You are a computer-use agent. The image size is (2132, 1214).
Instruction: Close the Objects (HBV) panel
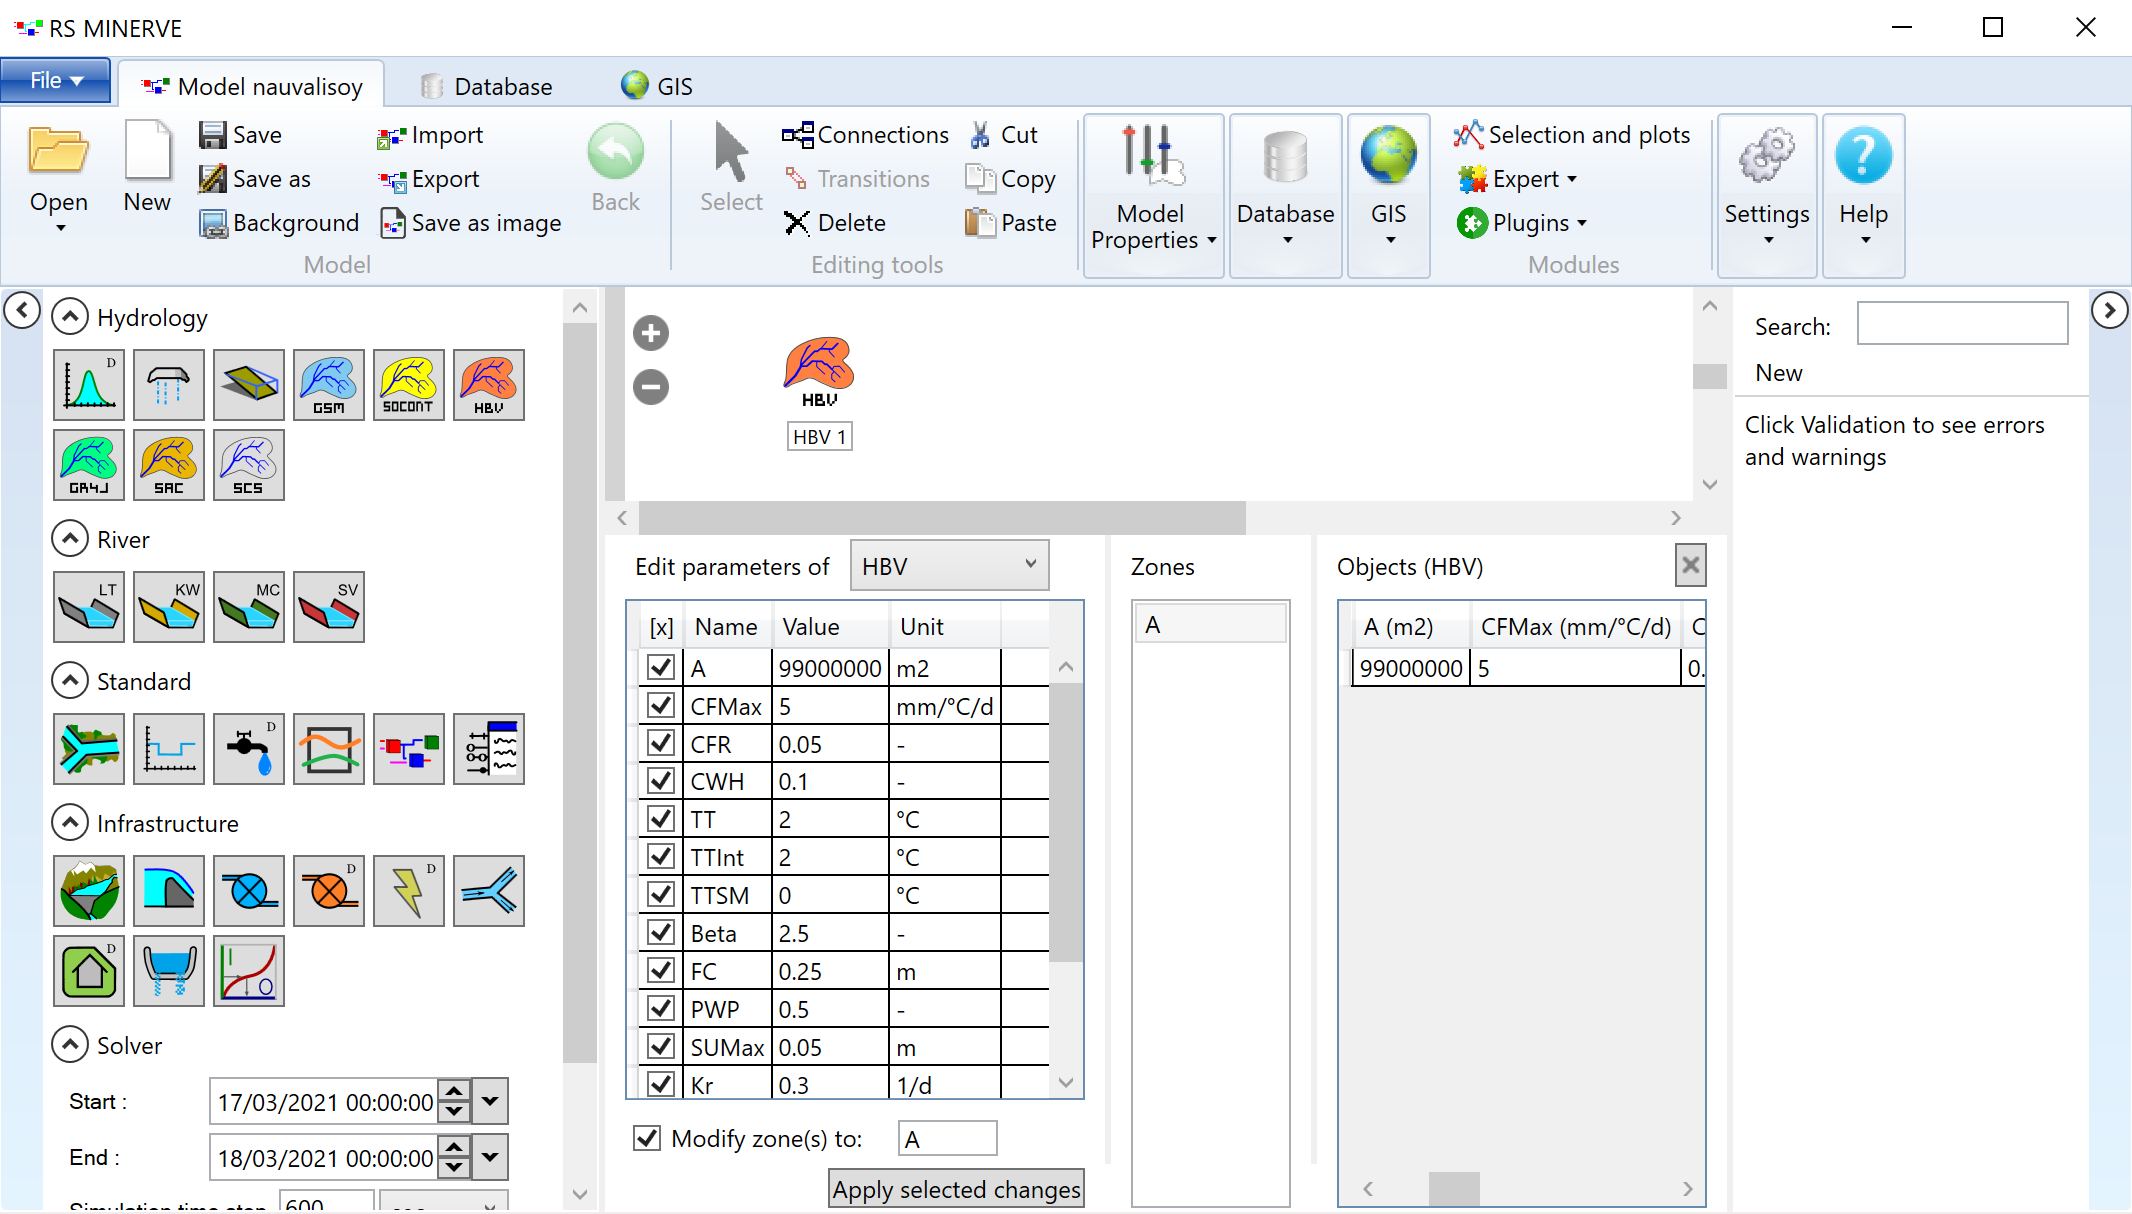pyautogui.click(x=1690, y=565)
